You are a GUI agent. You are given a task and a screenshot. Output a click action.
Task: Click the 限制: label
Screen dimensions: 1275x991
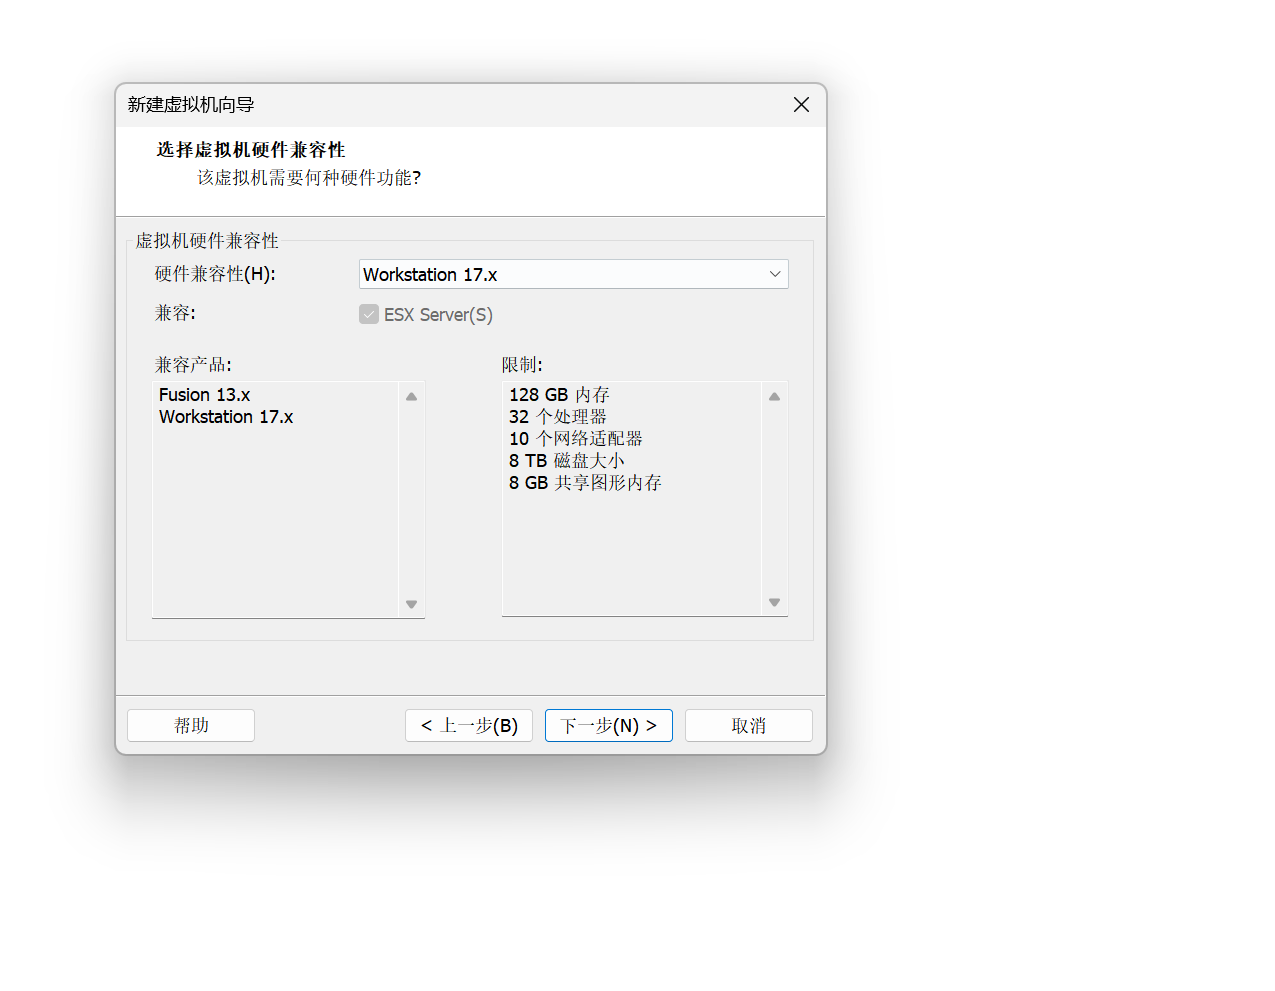(522, 365)
